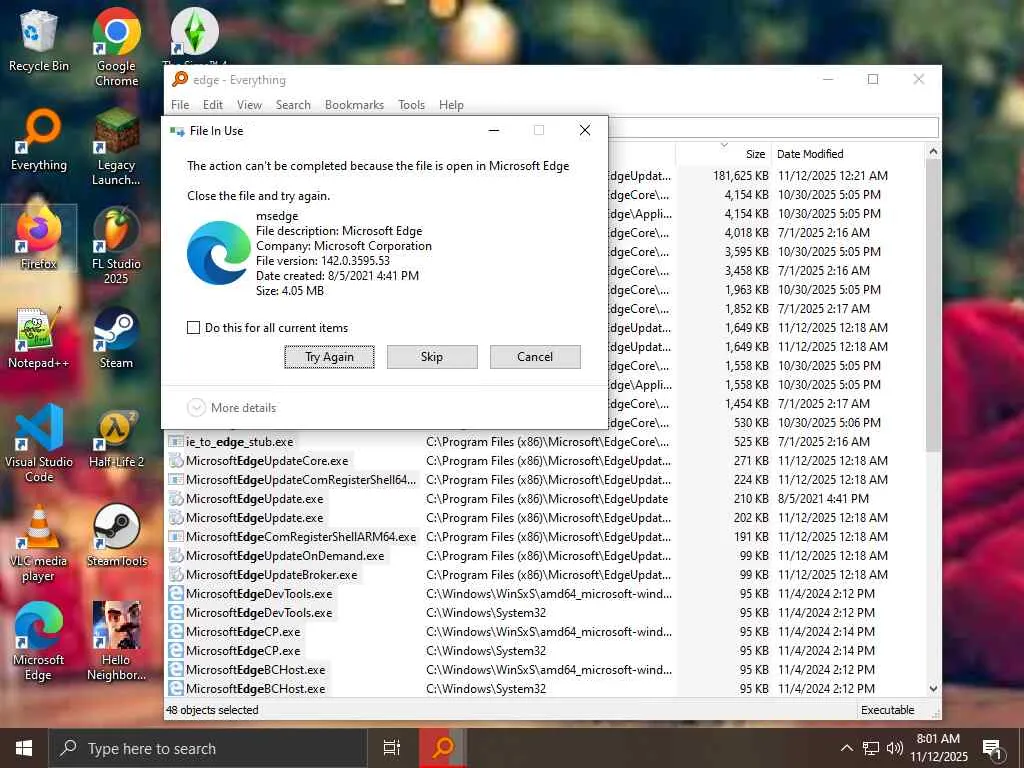The width and height of the screenshot is (1024, 768).
Task: Select the Legacy Launcher Minecraft icon
Action: 116,147
